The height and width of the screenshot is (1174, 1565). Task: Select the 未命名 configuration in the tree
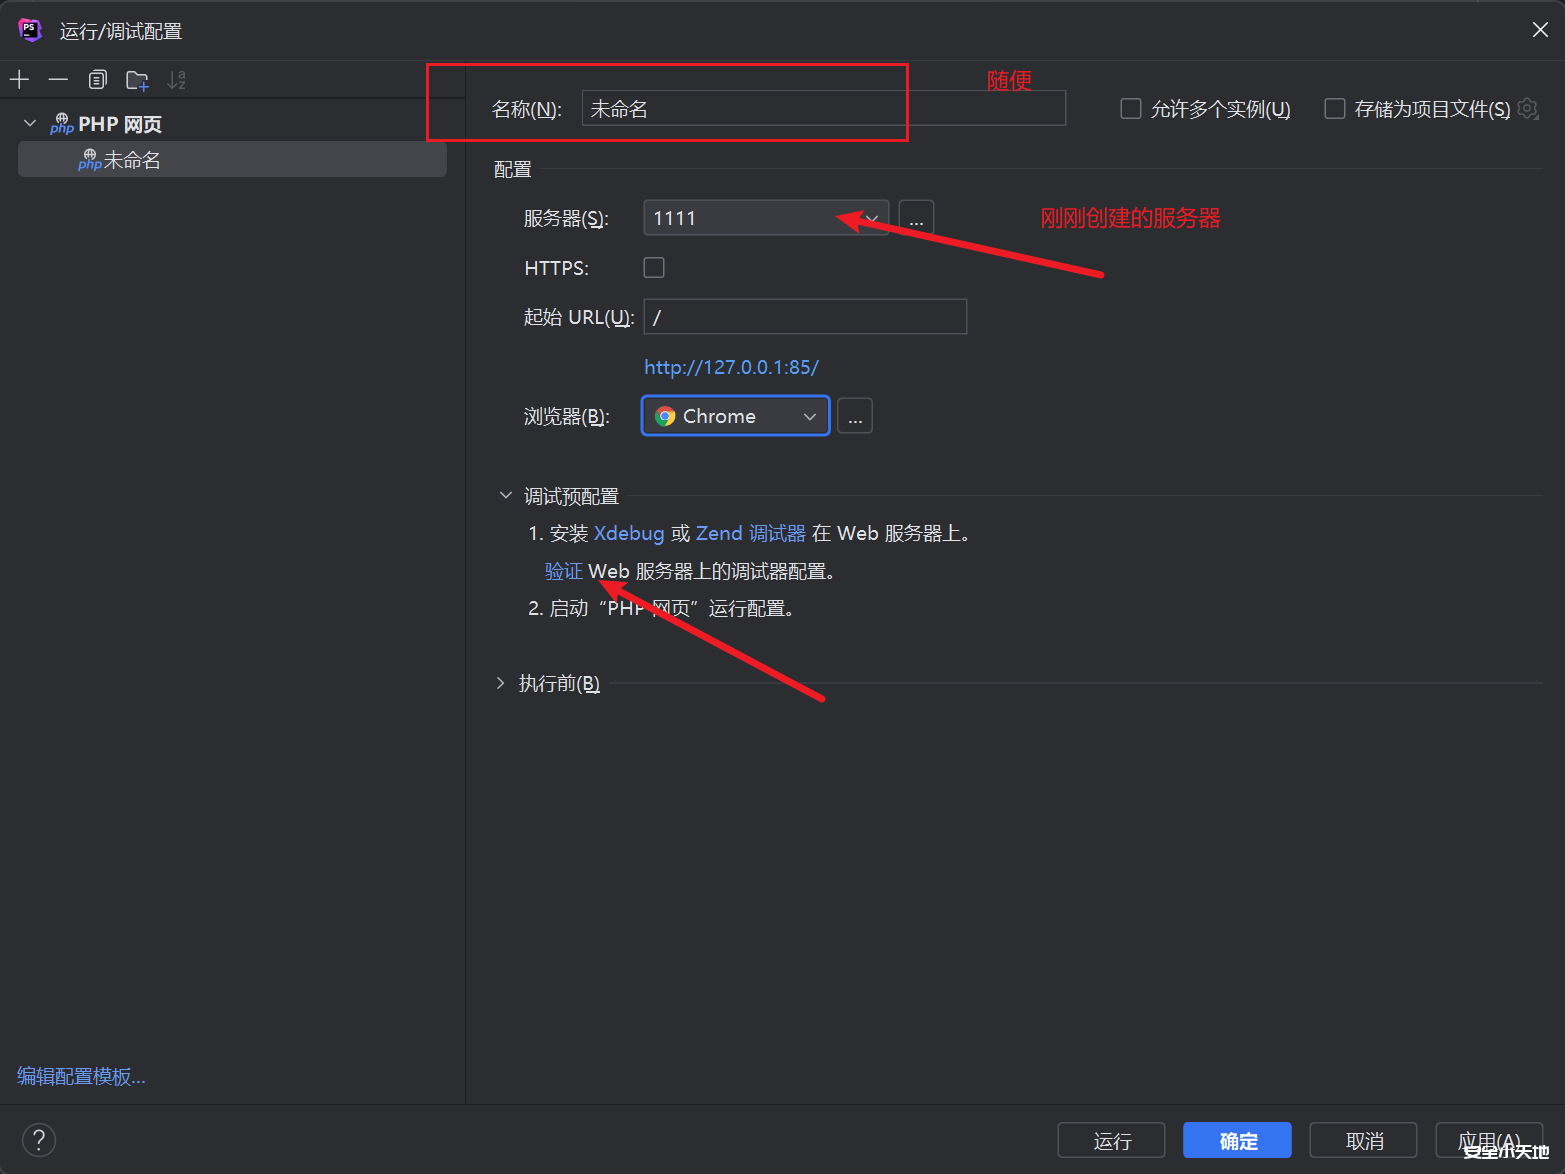131,159
